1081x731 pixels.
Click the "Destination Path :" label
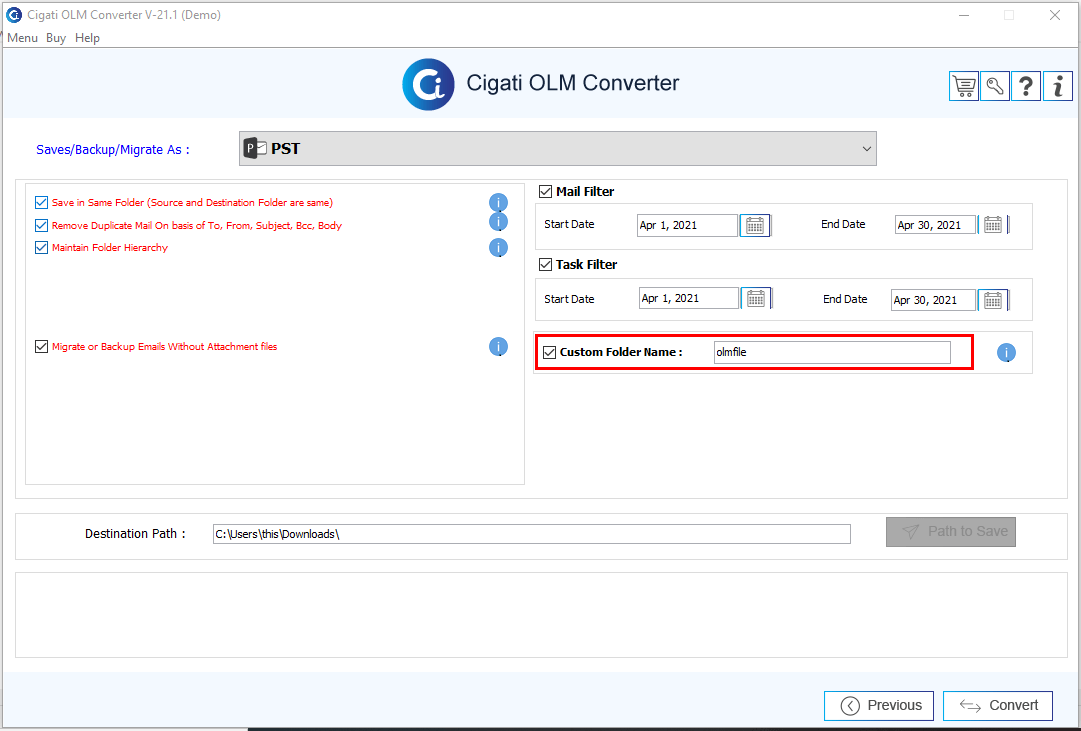coord(135,534)
